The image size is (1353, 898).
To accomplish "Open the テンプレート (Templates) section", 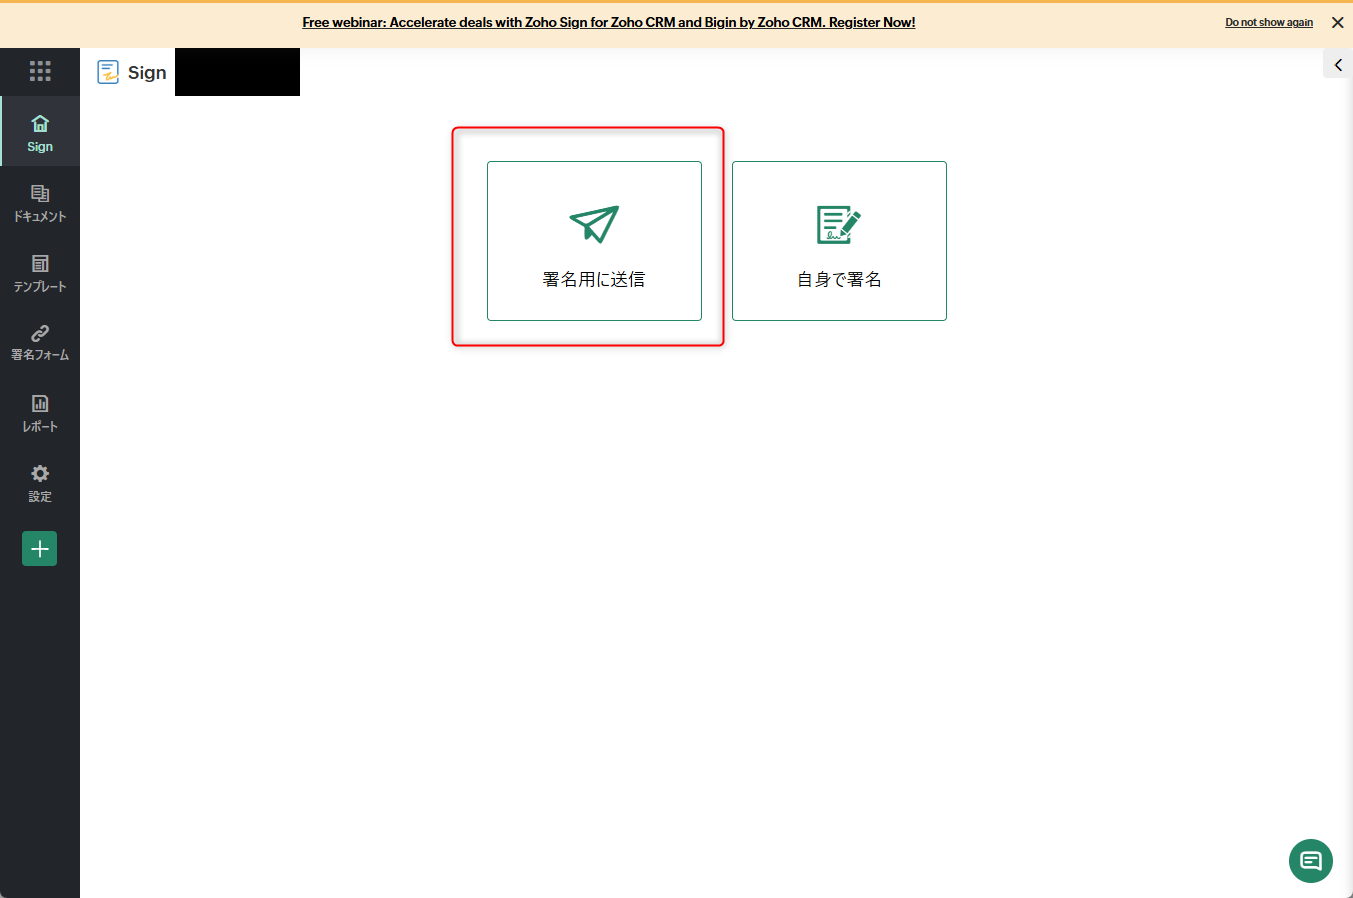I will point(40,272).
